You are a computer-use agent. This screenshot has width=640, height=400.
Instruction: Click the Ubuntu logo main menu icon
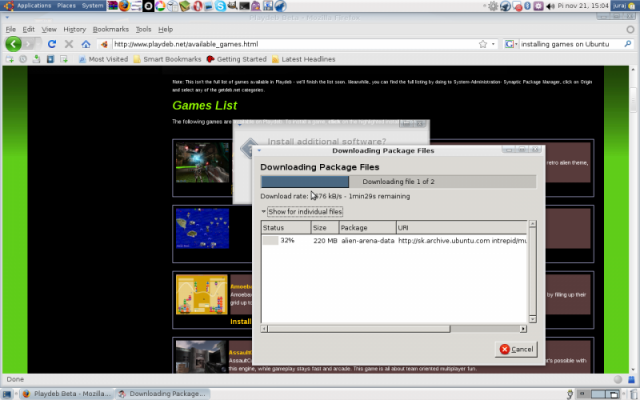tap(9, 6)
